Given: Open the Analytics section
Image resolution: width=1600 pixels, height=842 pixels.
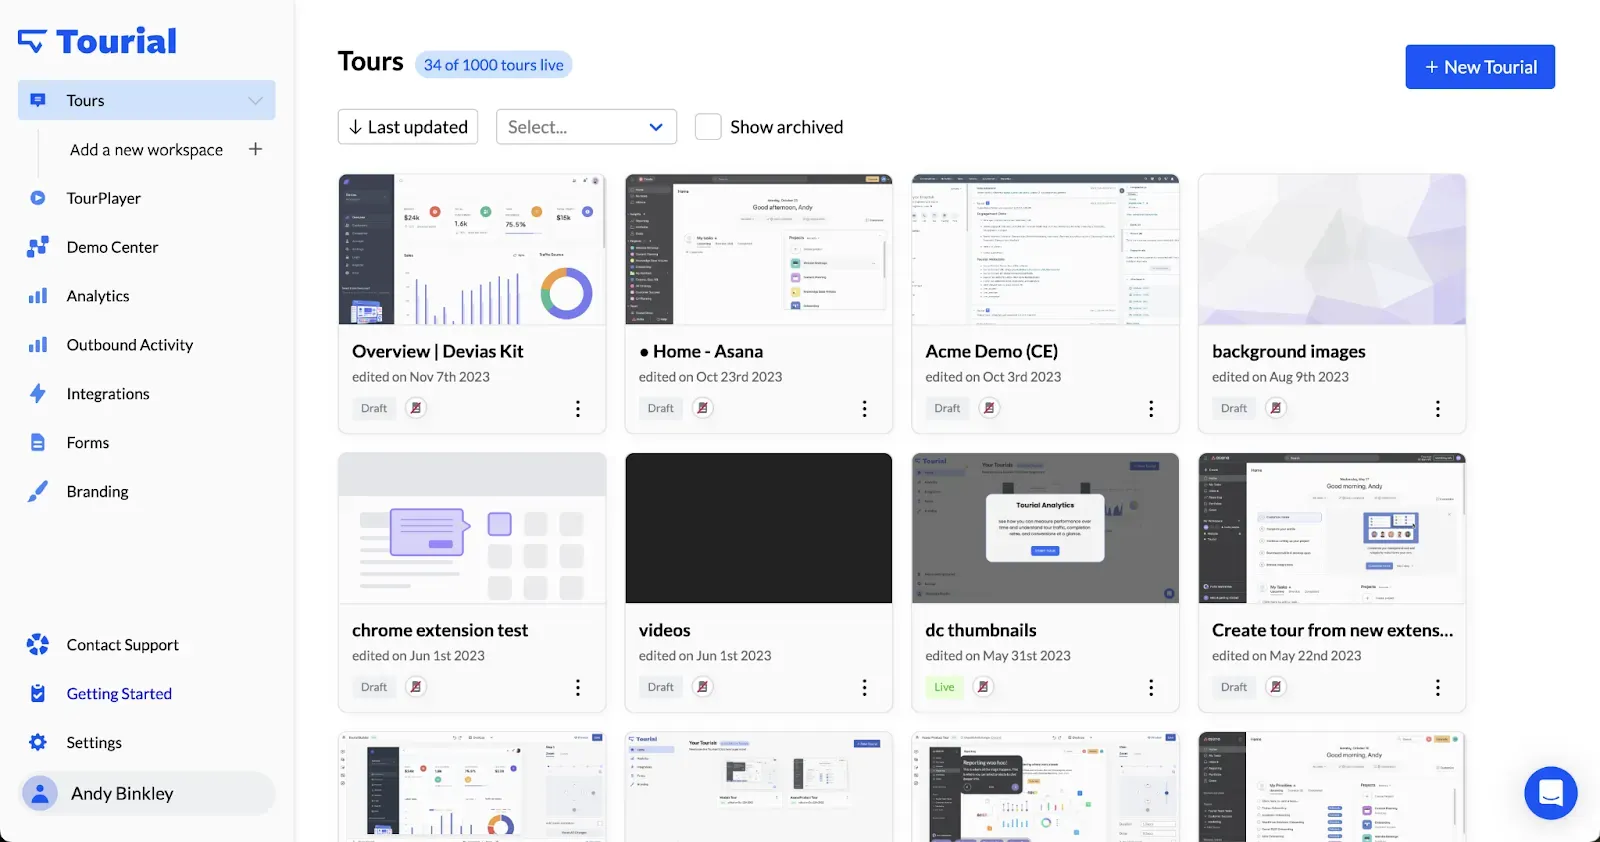Looking at the screenshot, I should coord(98,296).
